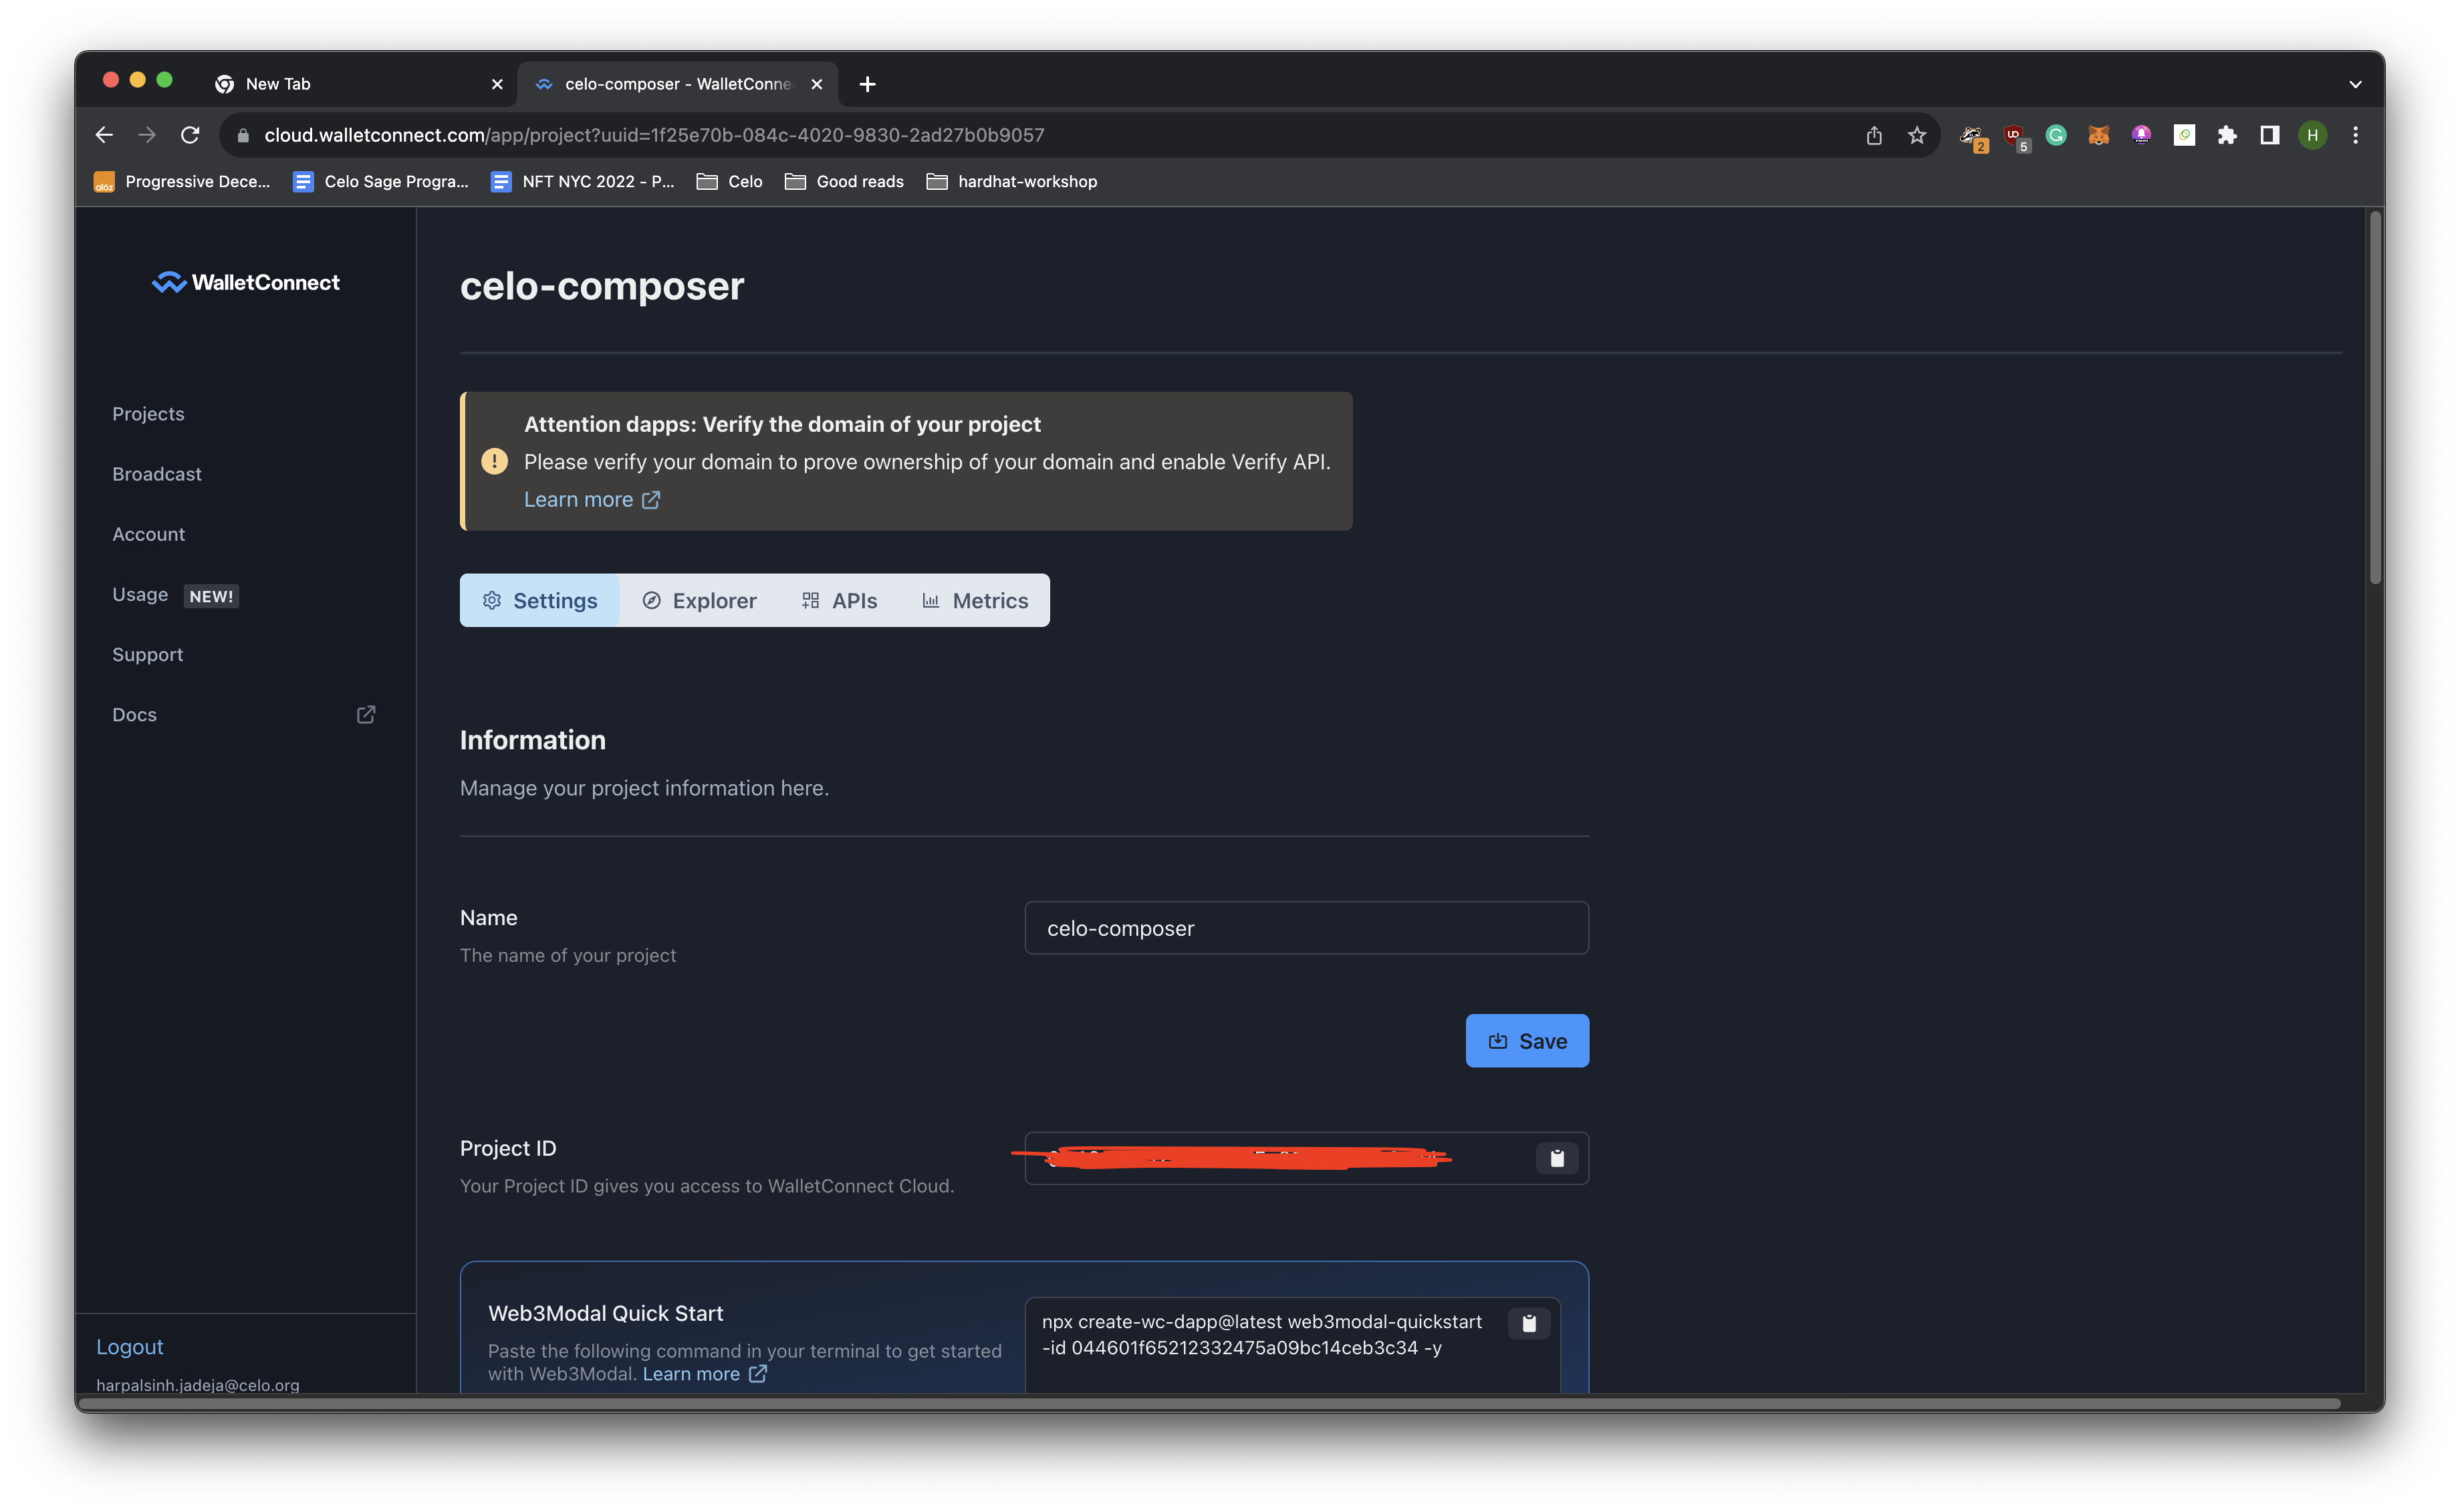Click the share page icon in address bar
This screenshot has height=1512, width=2460.
point(1874,135)
